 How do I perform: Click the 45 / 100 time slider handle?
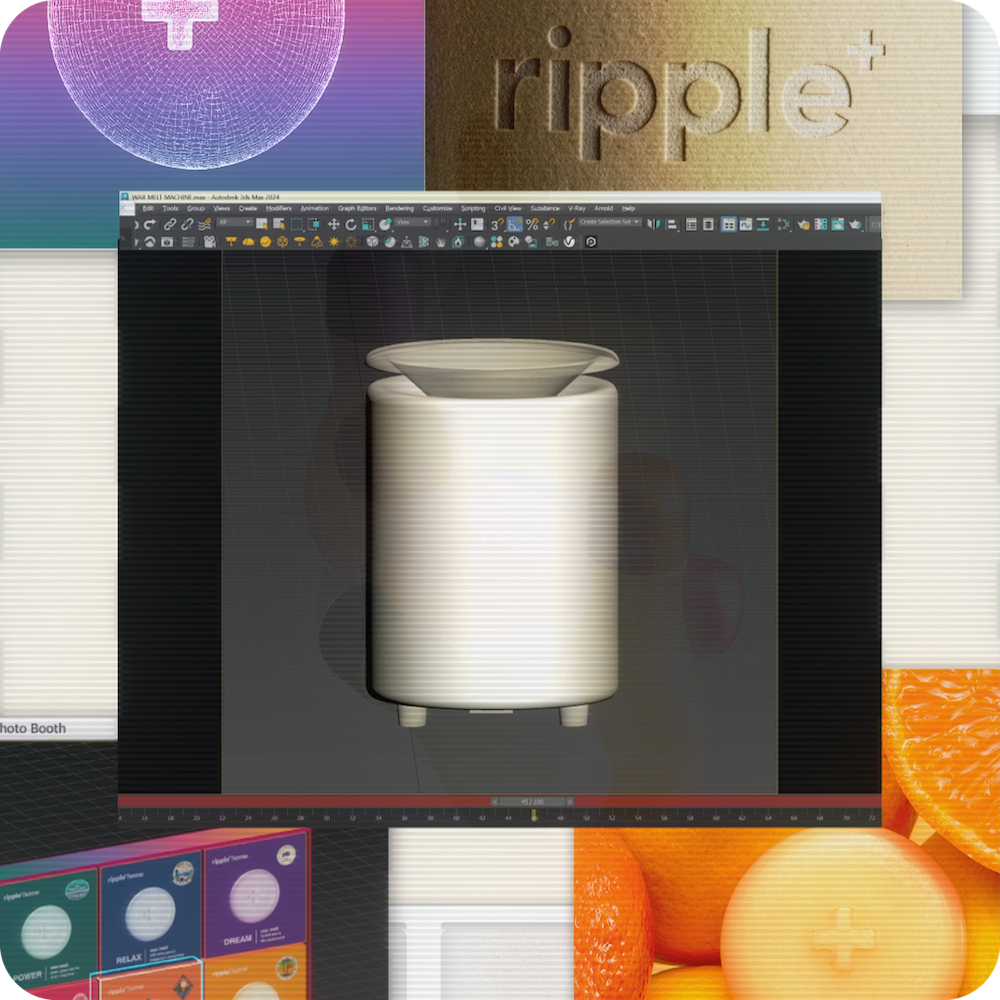531,802
